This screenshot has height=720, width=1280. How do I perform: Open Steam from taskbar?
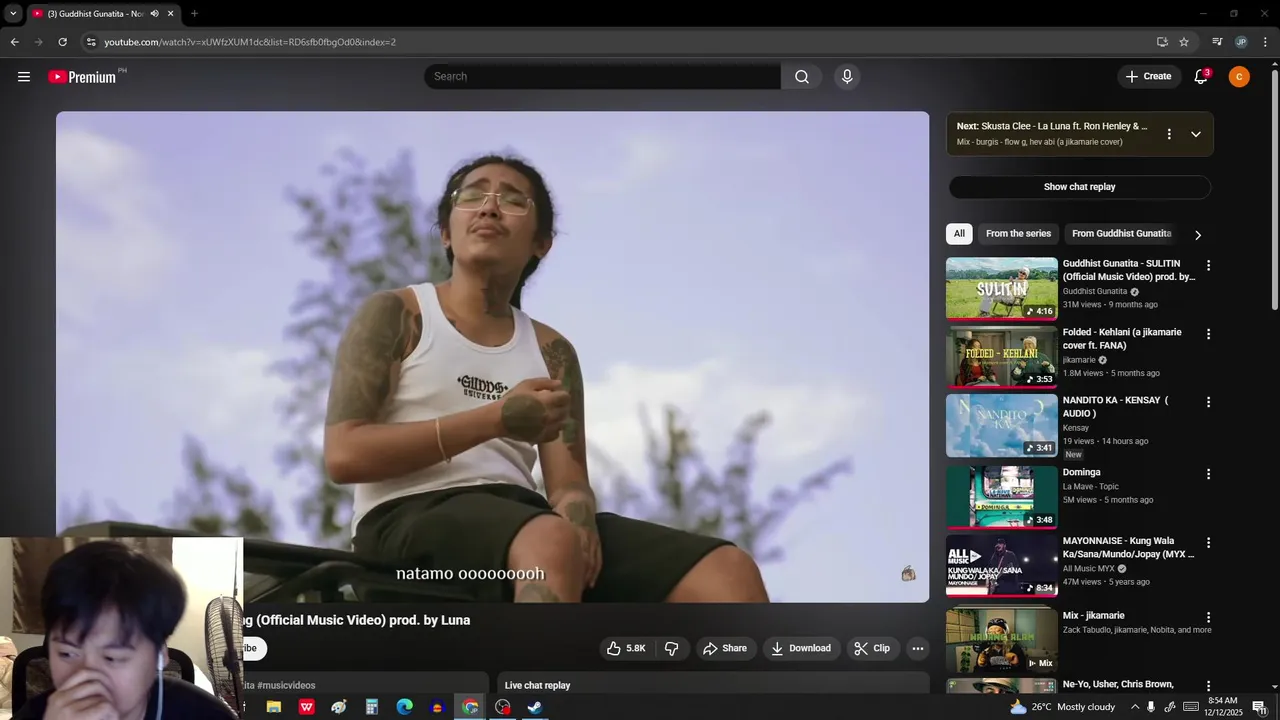535,707
